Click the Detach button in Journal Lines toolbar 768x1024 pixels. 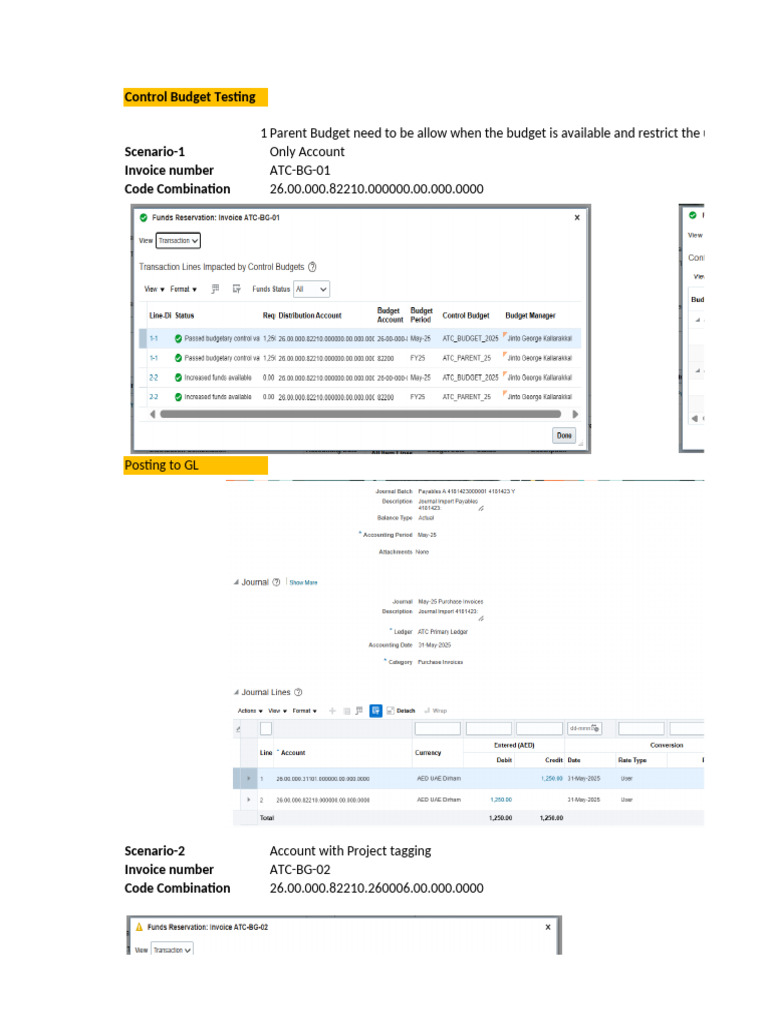[x=401, y=711]
